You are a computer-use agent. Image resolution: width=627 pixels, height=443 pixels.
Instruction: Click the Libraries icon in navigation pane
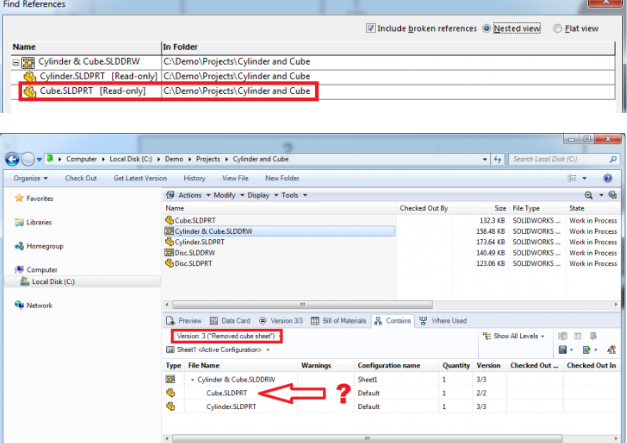pyautogui.click(x=19, y=222)
